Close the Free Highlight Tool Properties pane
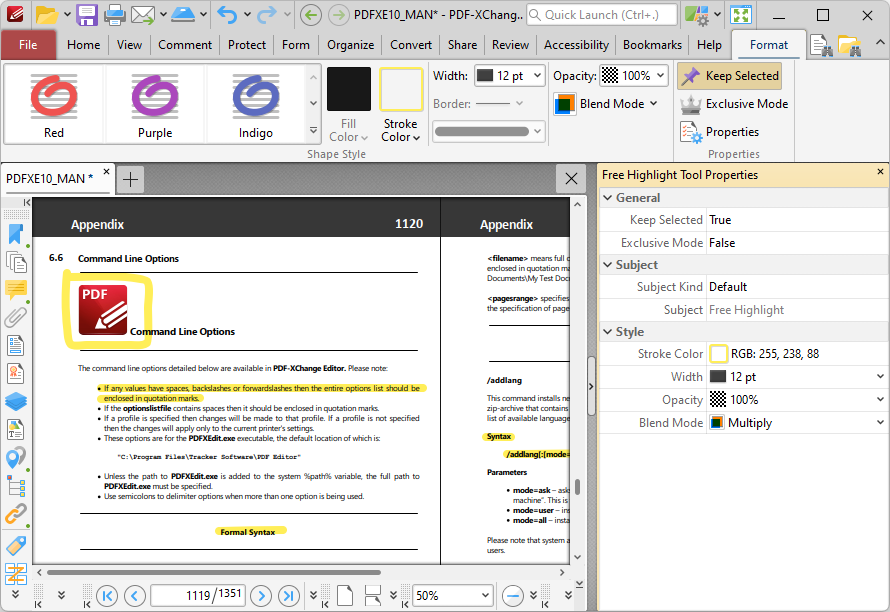The image size is (890, 612). pos(880,171)
